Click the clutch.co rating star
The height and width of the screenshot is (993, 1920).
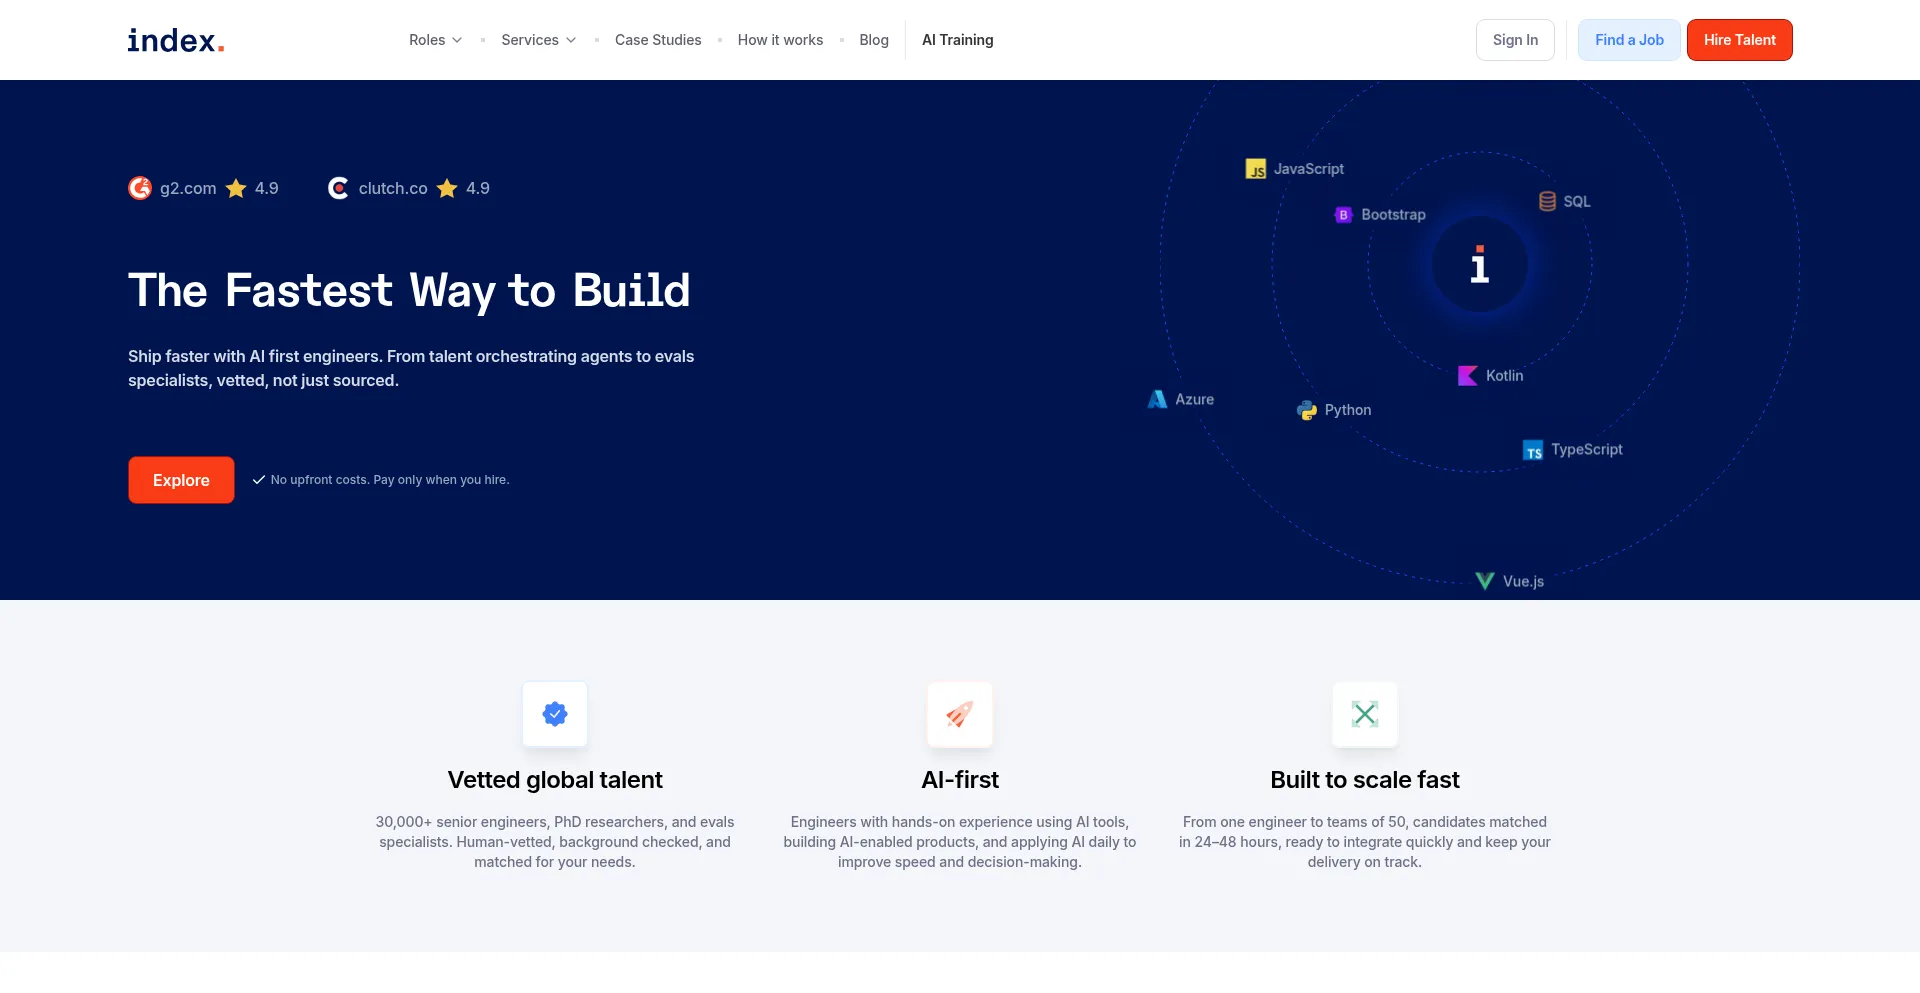(x=447, y=188)
